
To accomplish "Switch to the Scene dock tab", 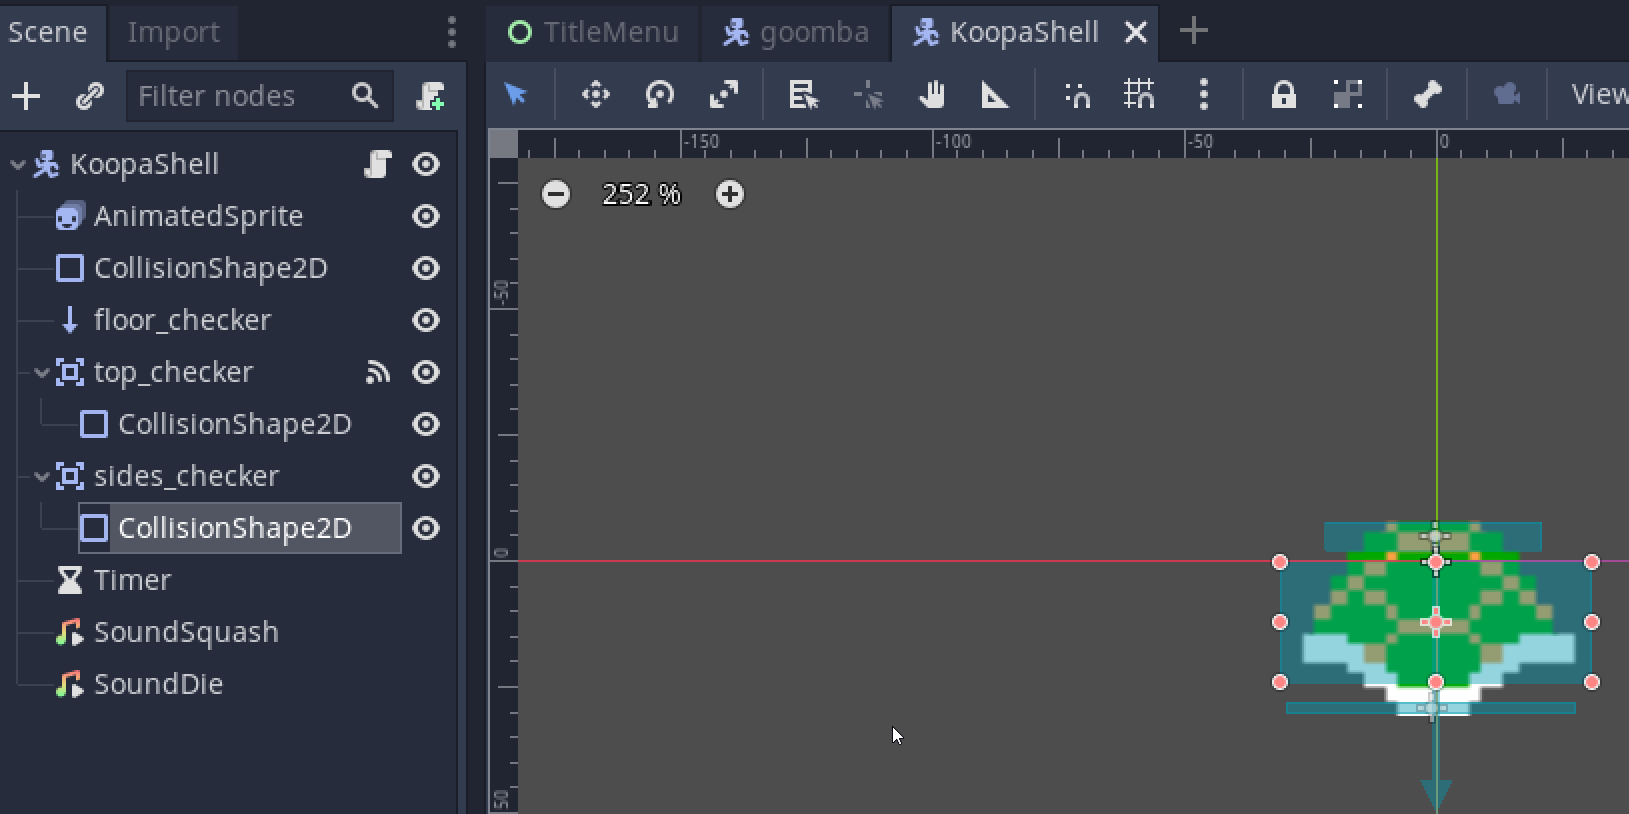I will coord(47,32).
